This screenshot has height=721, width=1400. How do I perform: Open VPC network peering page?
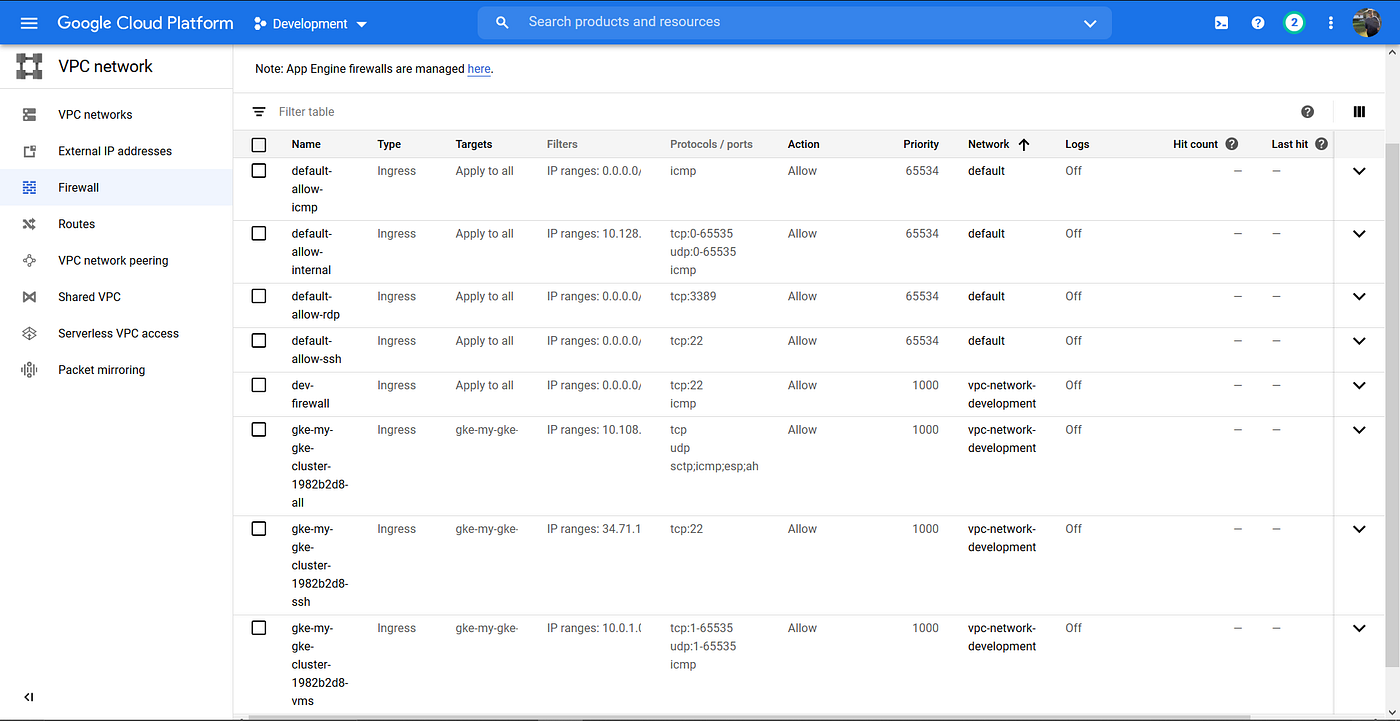116,260
